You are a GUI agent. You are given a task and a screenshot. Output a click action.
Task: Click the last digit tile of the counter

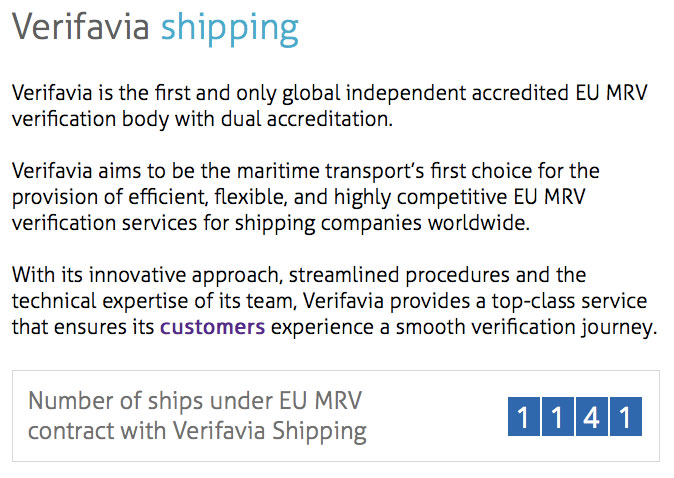pyautogui.click(x=625, y=416)
